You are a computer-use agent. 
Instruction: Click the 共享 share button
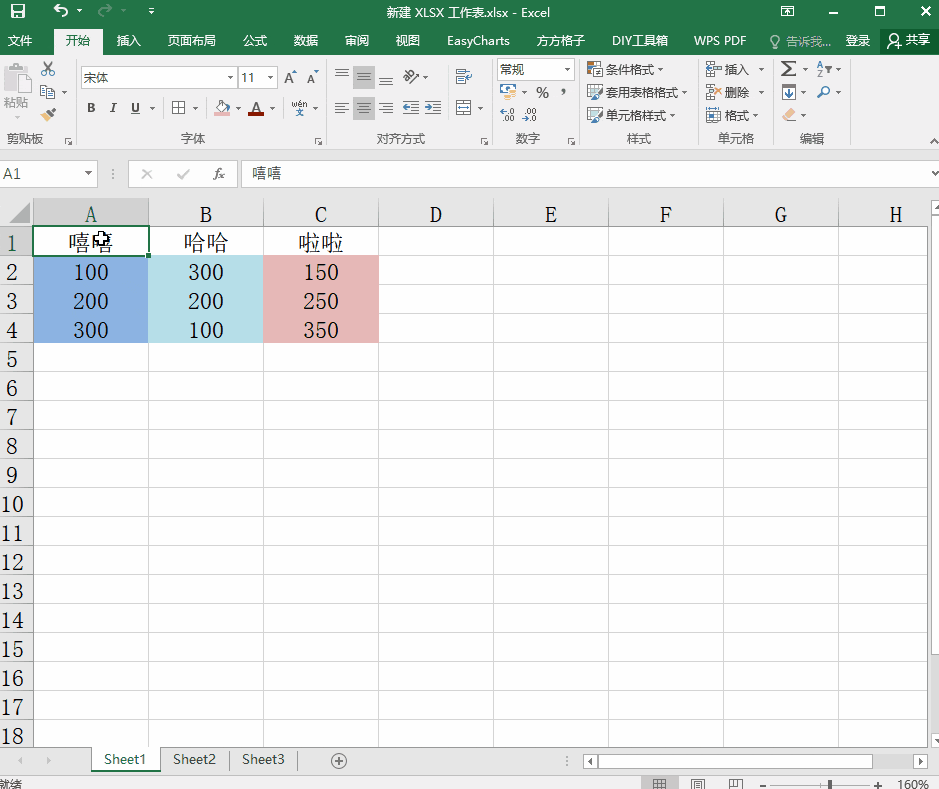click(x=909, y=40)
